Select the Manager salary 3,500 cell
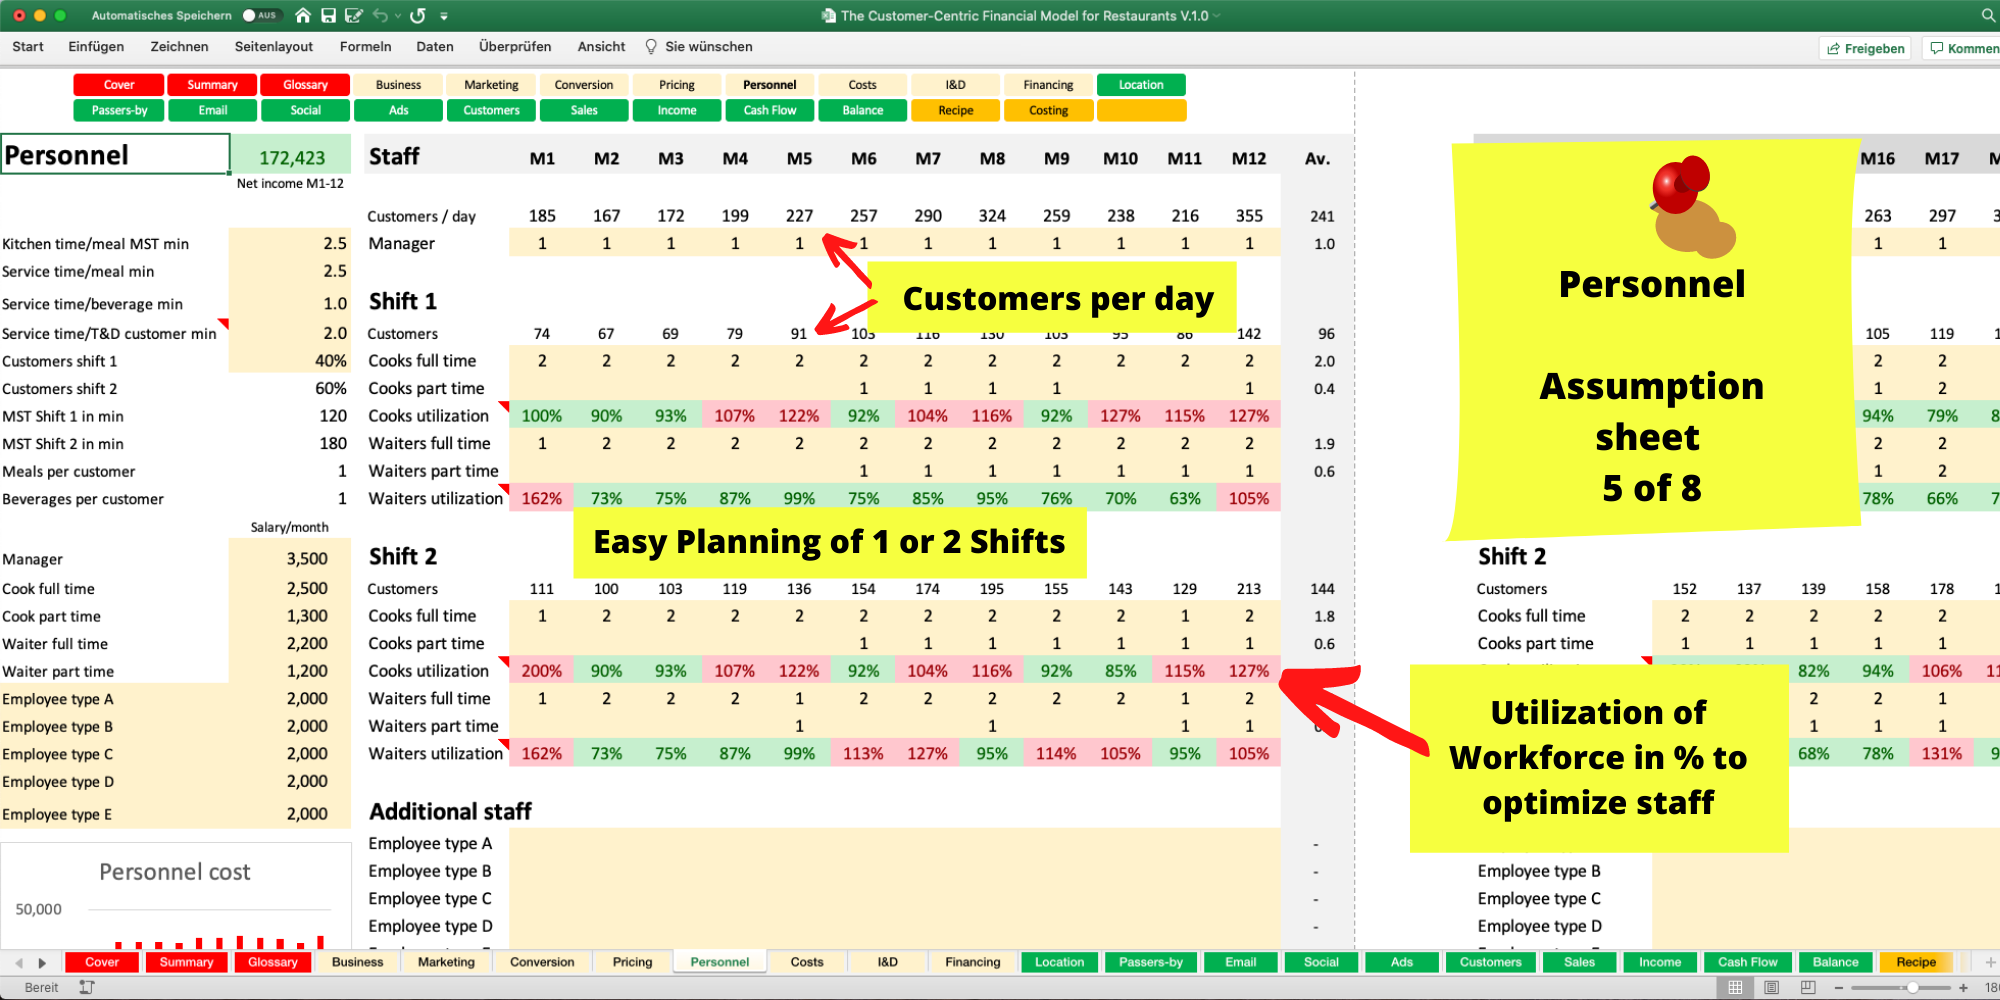 [x=290, y=559]
